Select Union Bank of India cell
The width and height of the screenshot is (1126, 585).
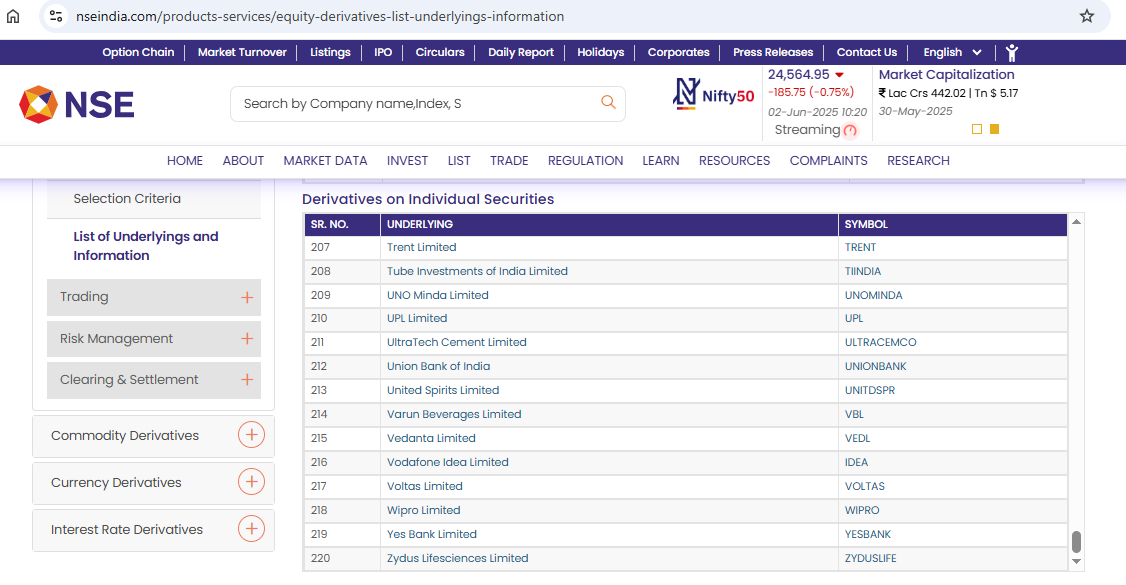(x=609, y=366)
